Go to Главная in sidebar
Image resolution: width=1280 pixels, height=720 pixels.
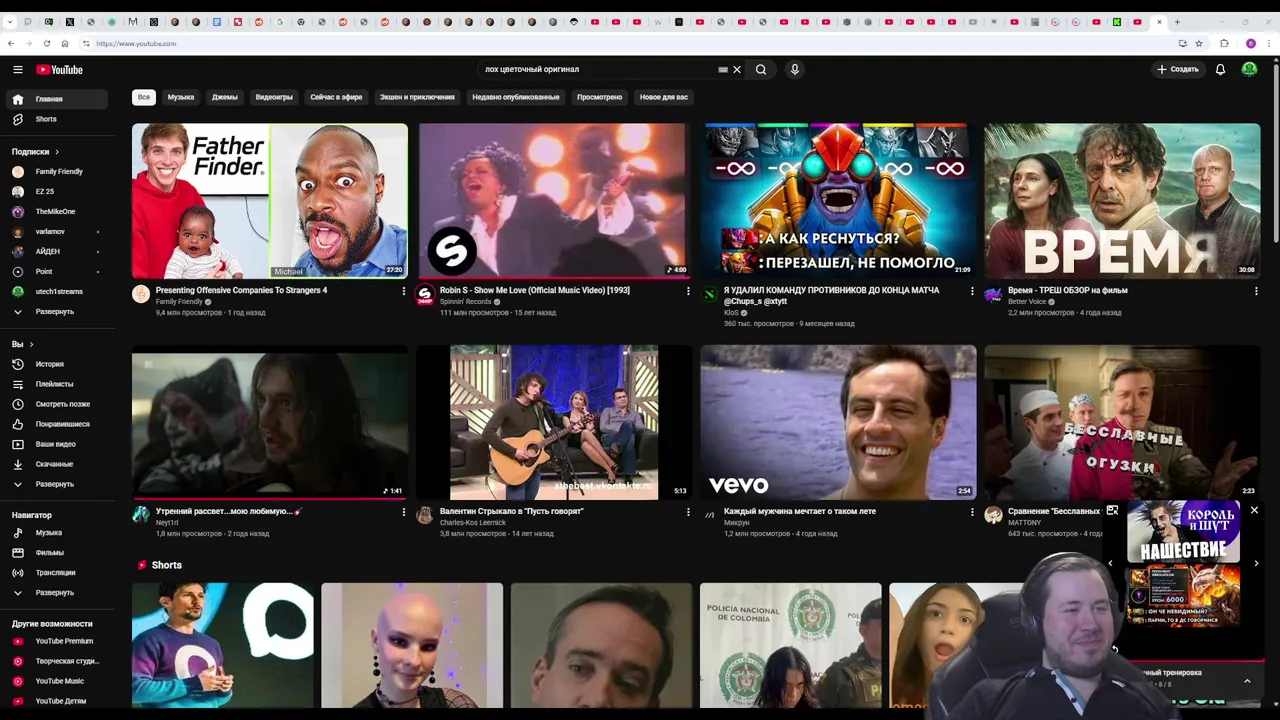click(x=58, y=99)
